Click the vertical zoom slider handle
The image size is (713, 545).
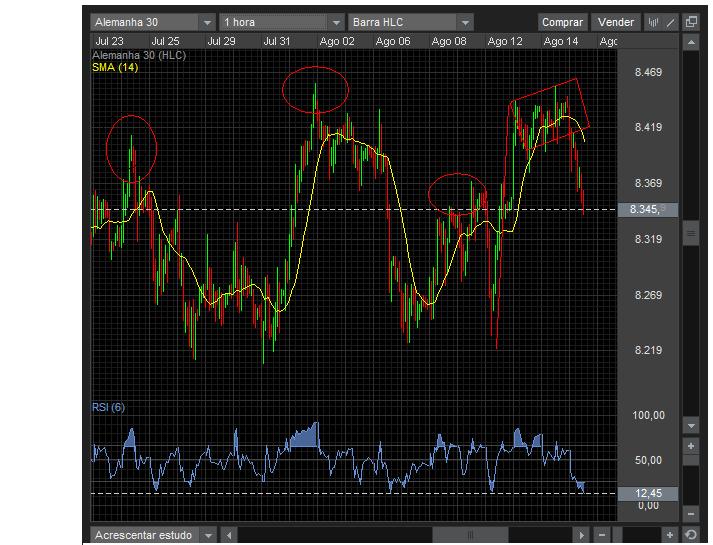(691, 460)
